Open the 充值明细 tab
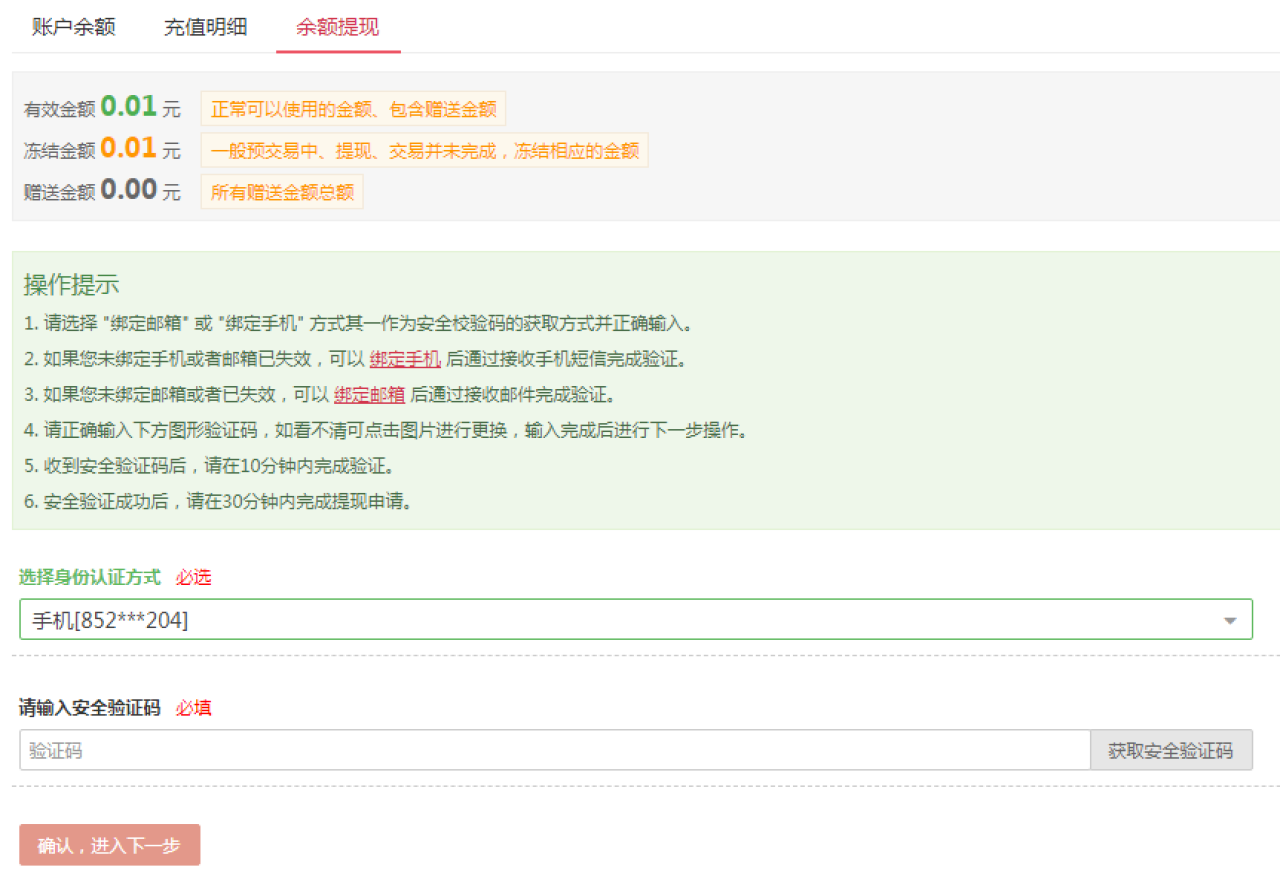Viewport: 1280px width, 876px height. tap(205, 28)
